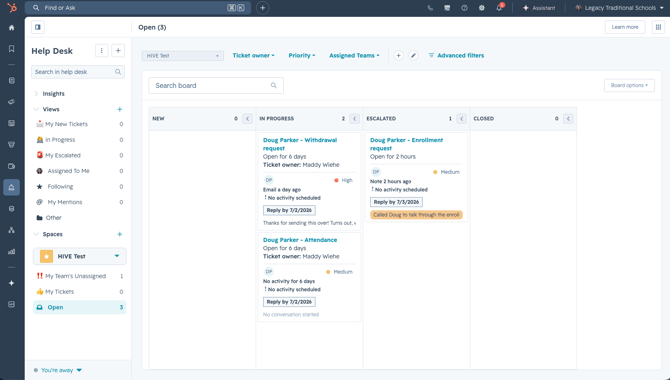
Task: Add a new space with Spaces plus icon
Action: [x=120, y=234]
